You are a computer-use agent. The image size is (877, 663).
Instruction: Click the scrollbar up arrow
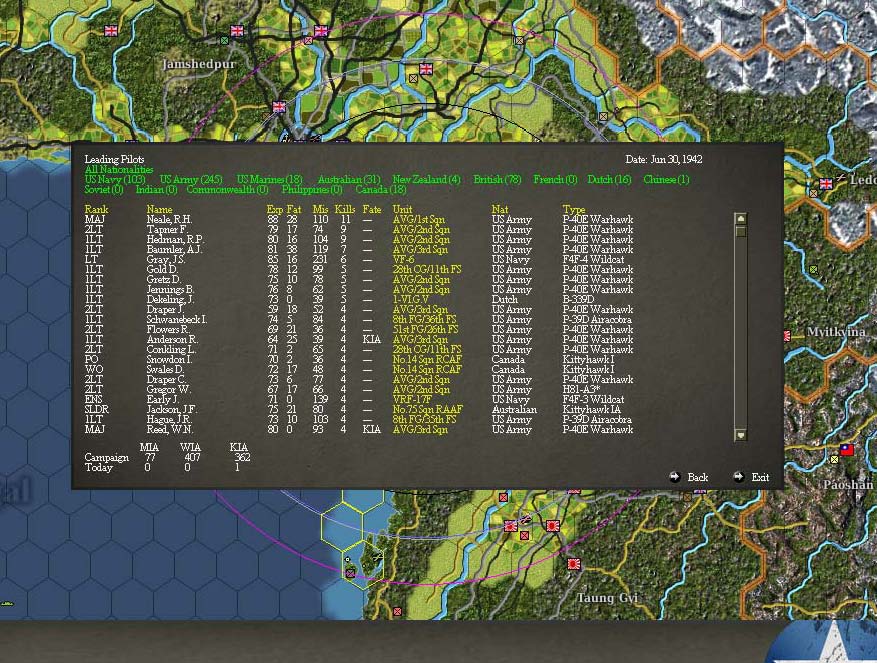coord(741,219)
